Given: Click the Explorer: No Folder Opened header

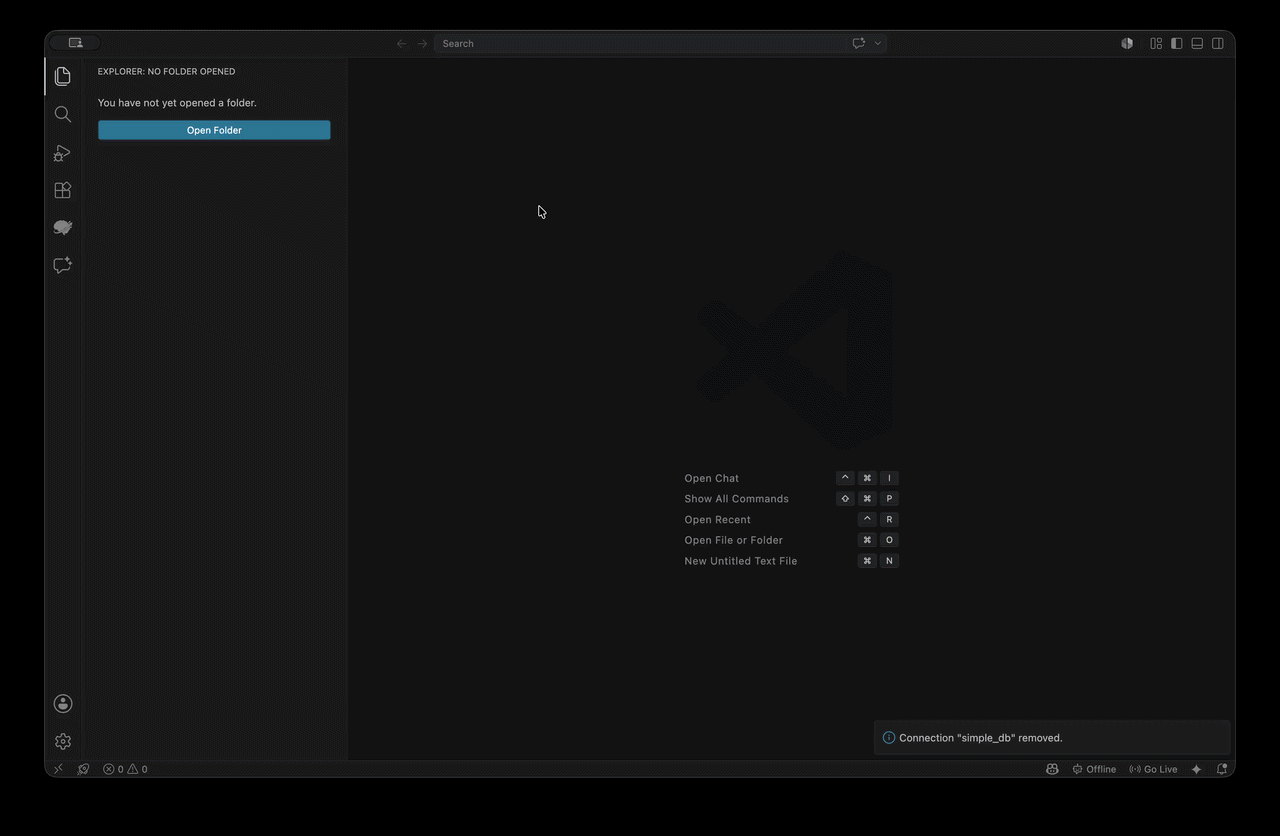Looking at the screenshot, I should (167, 72).
